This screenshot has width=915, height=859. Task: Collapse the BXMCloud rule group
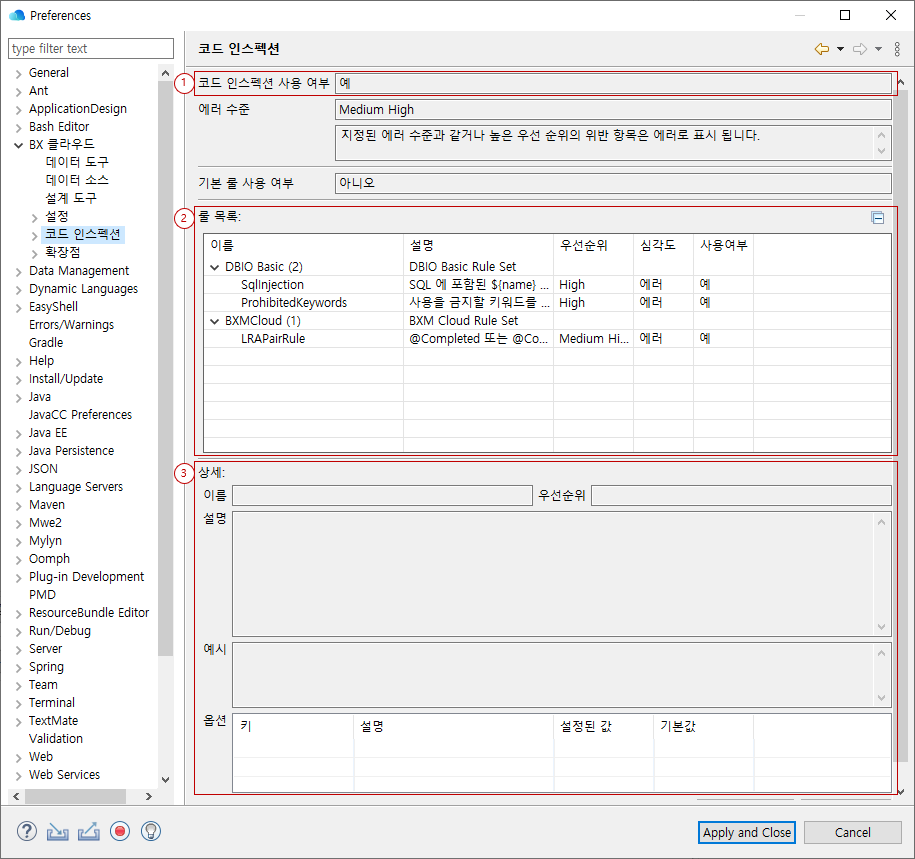[215, 322]
